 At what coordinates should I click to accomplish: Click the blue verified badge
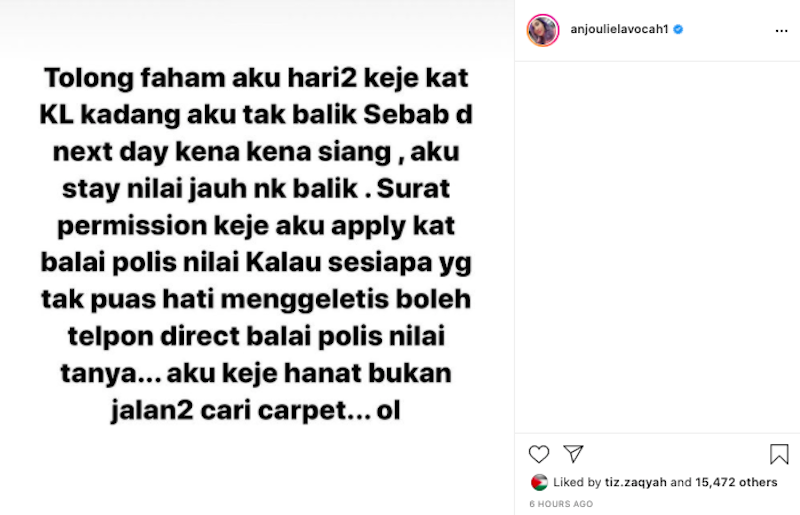(x=678, y=30)
